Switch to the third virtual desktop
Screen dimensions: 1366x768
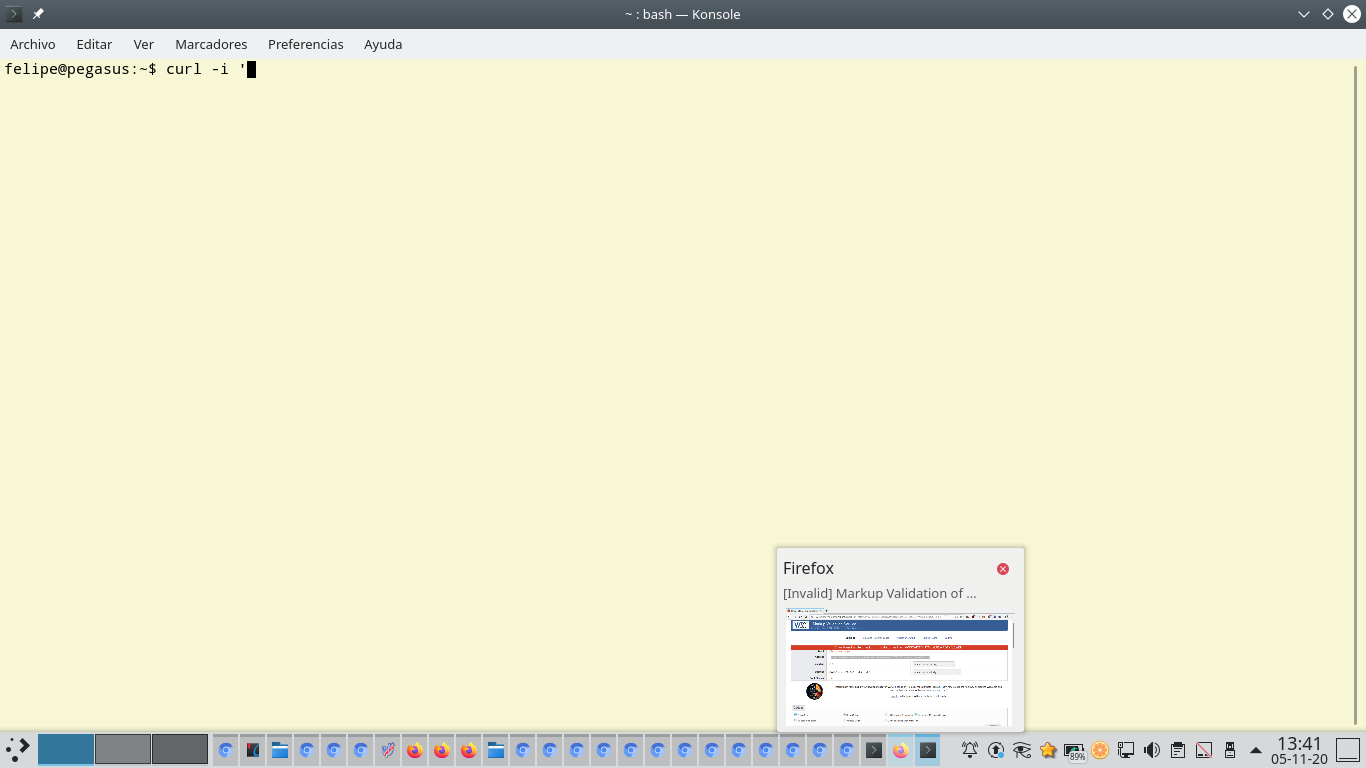coord(180,749)
